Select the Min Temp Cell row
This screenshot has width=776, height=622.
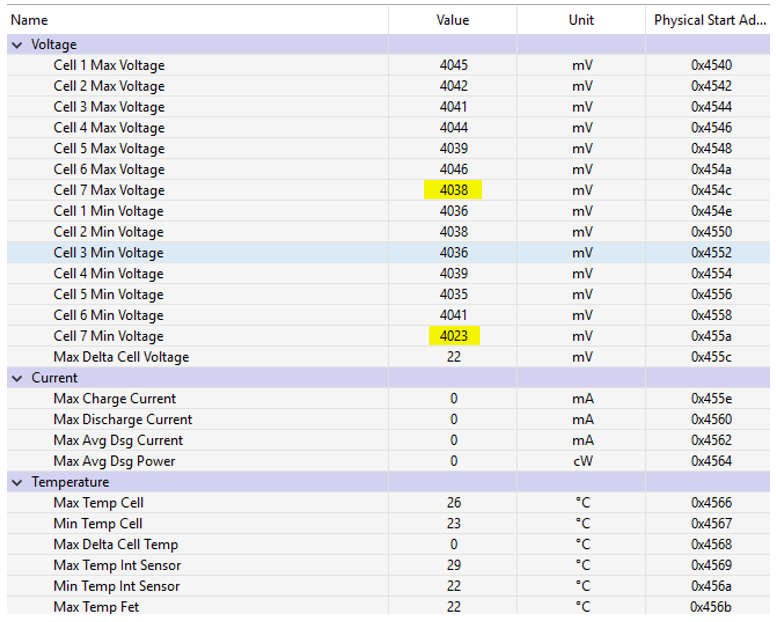pos(388,524)
